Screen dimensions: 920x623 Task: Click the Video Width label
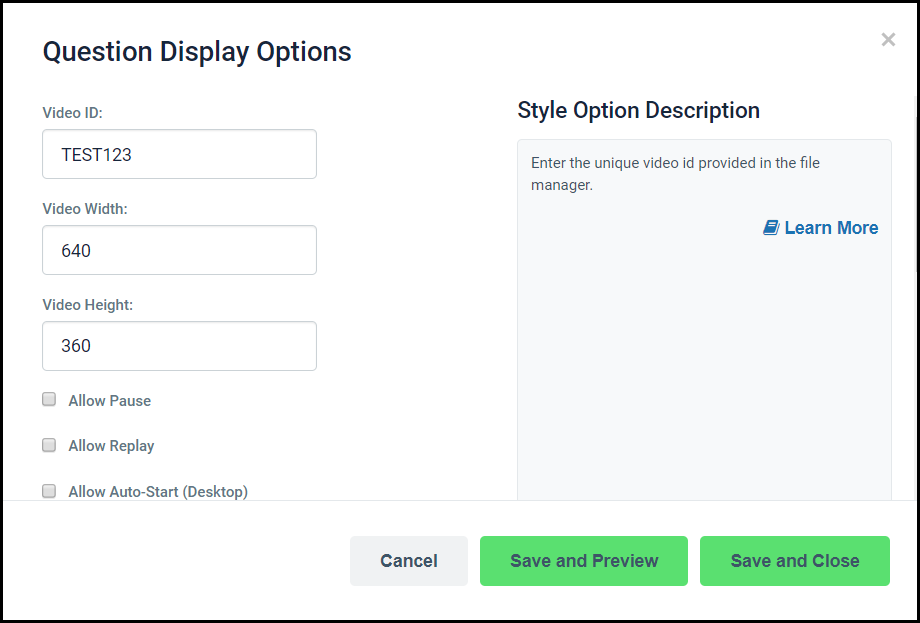(84, 209)
